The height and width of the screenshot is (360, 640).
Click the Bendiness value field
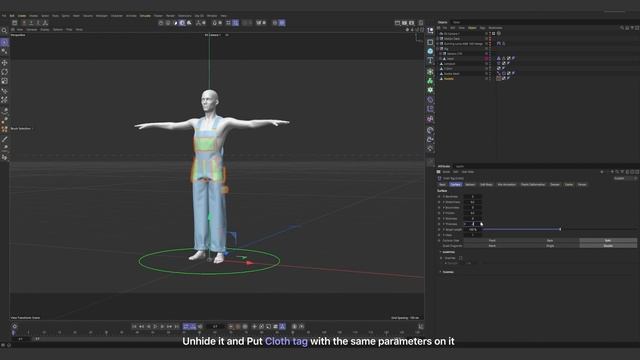click(473, 196)
